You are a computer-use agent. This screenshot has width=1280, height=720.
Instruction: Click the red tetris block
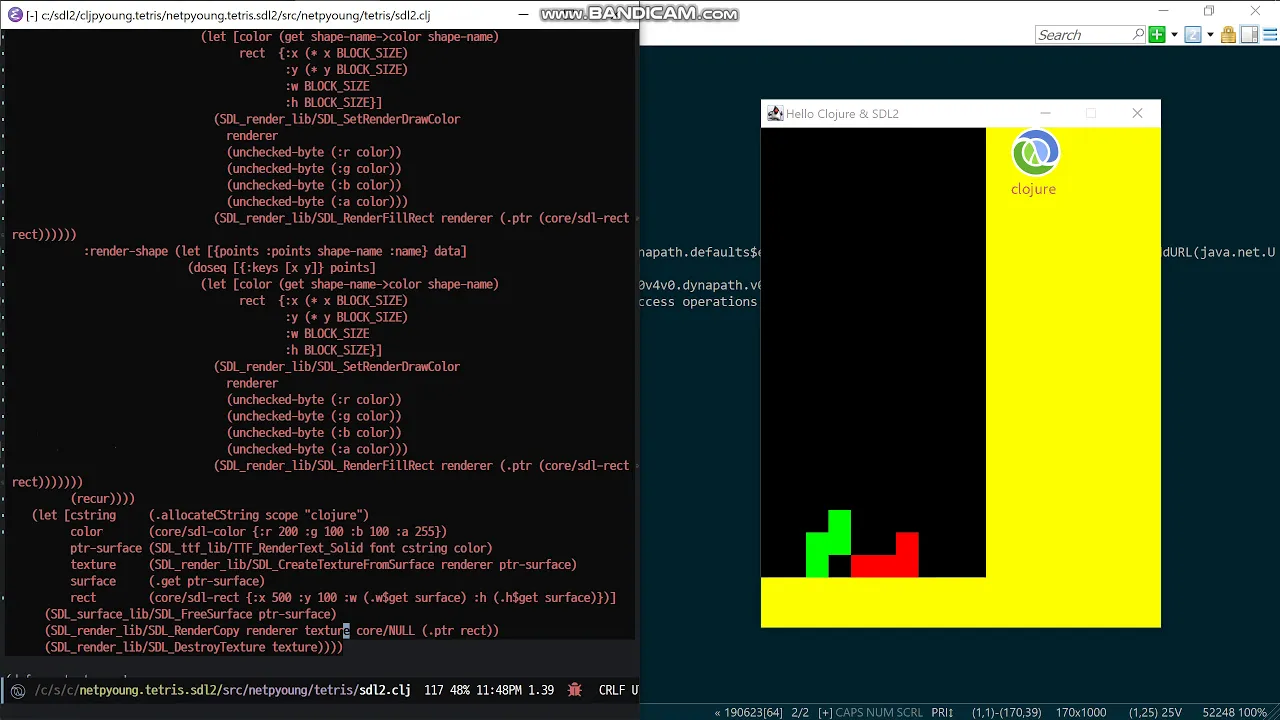pyautogui.click(x=885, y=556)
